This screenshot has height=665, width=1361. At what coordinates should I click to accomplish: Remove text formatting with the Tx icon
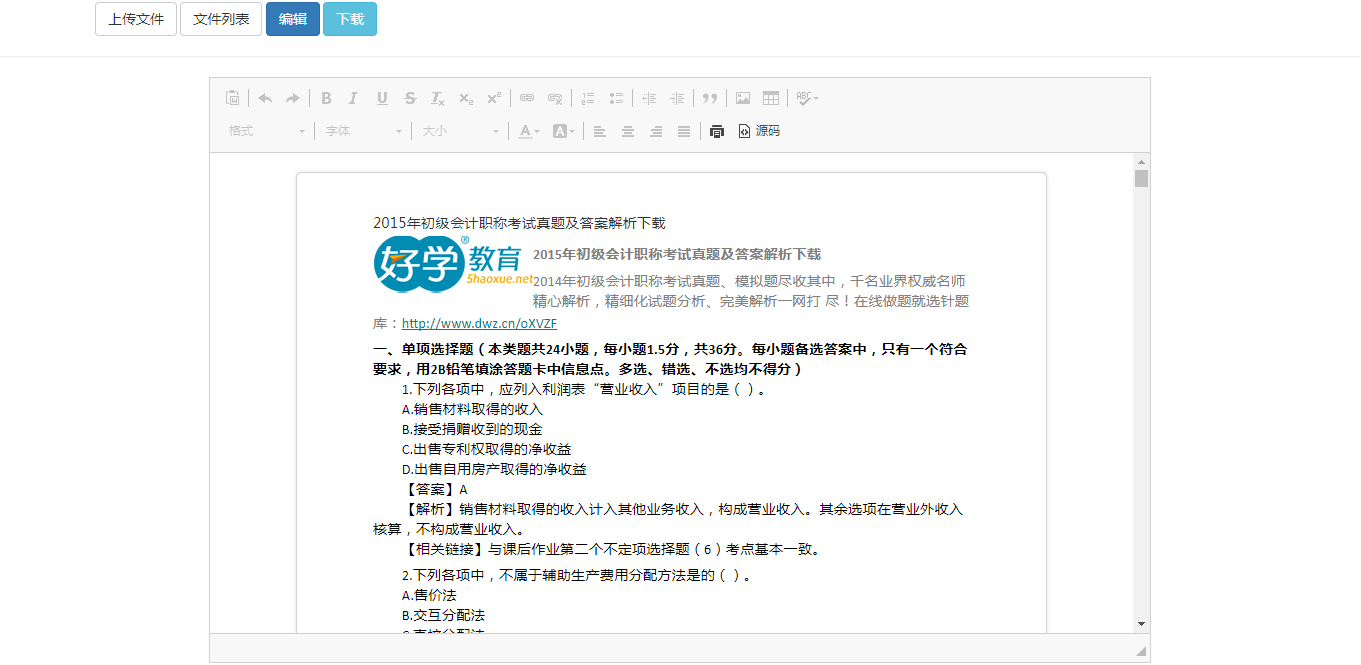point(438,98)
